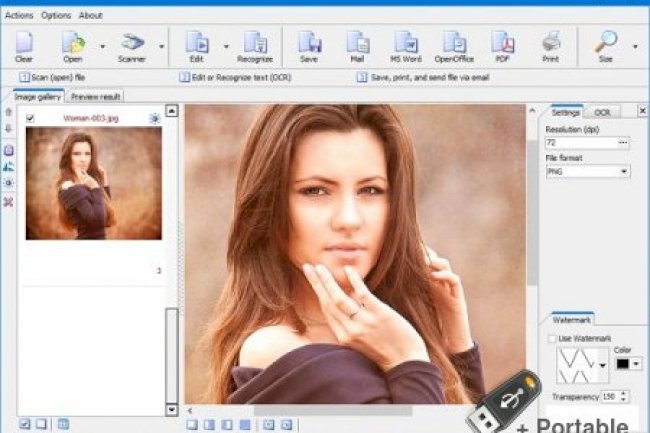Expand the Edit button dropdown arrow
650x433 pixels.
(226, 45)
